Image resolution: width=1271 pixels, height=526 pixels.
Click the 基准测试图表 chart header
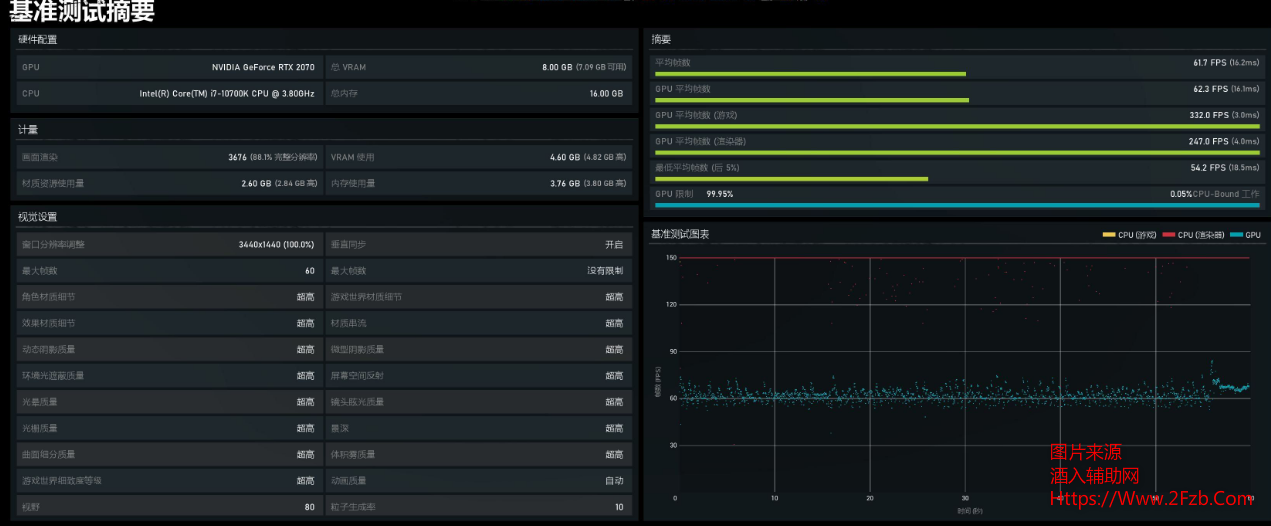tap(679, 234)
